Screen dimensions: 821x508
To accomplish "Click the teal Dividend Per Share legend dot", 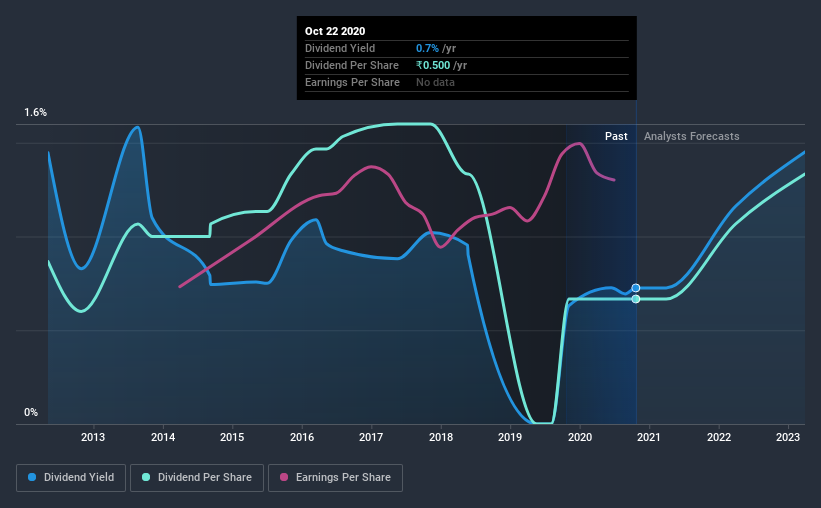I will (x=146, y=477).
